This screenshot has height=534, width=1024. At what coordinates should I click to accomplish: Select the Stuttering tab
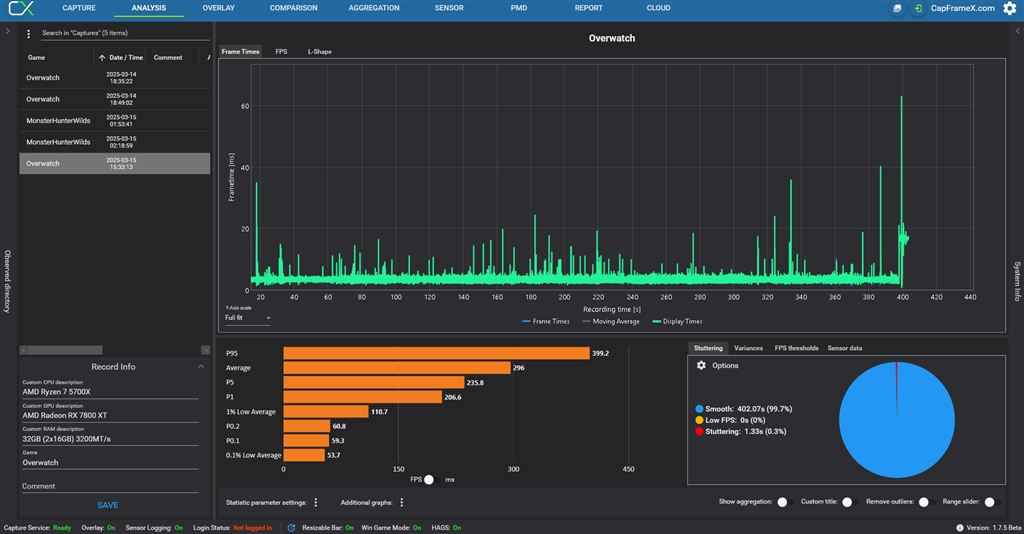(708, 348)
